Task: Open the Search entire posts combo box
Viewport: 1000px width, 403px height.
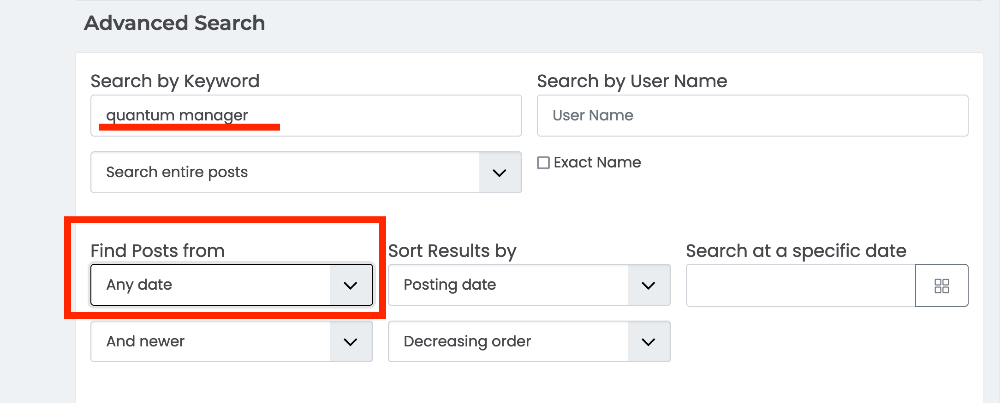Action: click(285, 172)
